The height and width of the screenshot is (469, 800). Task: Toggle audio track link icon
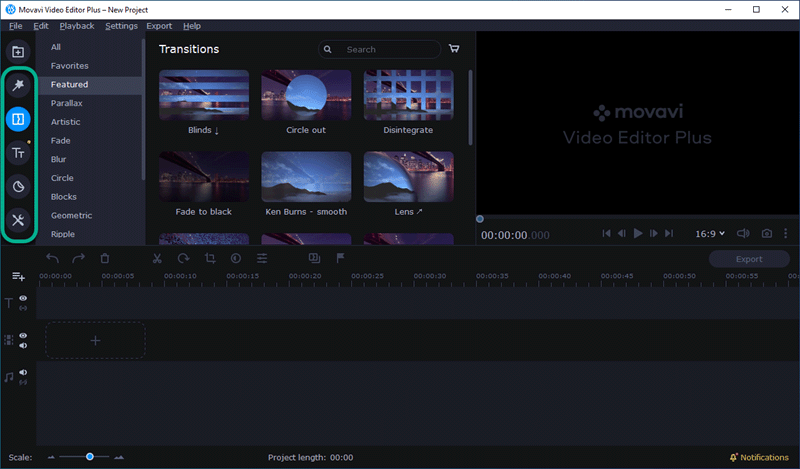[23, 382]
